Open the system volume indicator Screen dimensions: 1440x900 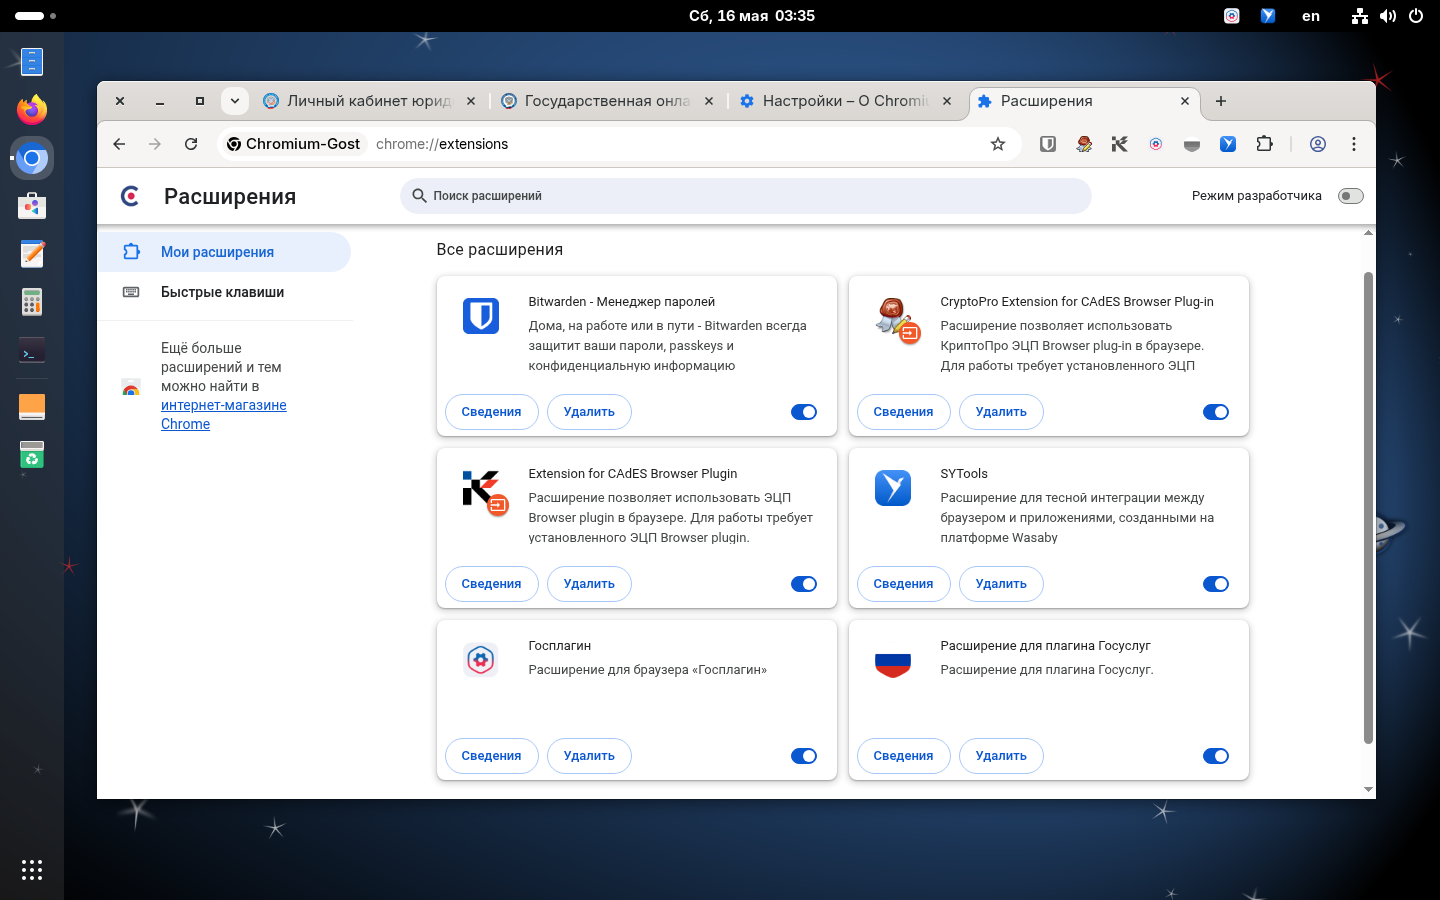(1388, 16)
